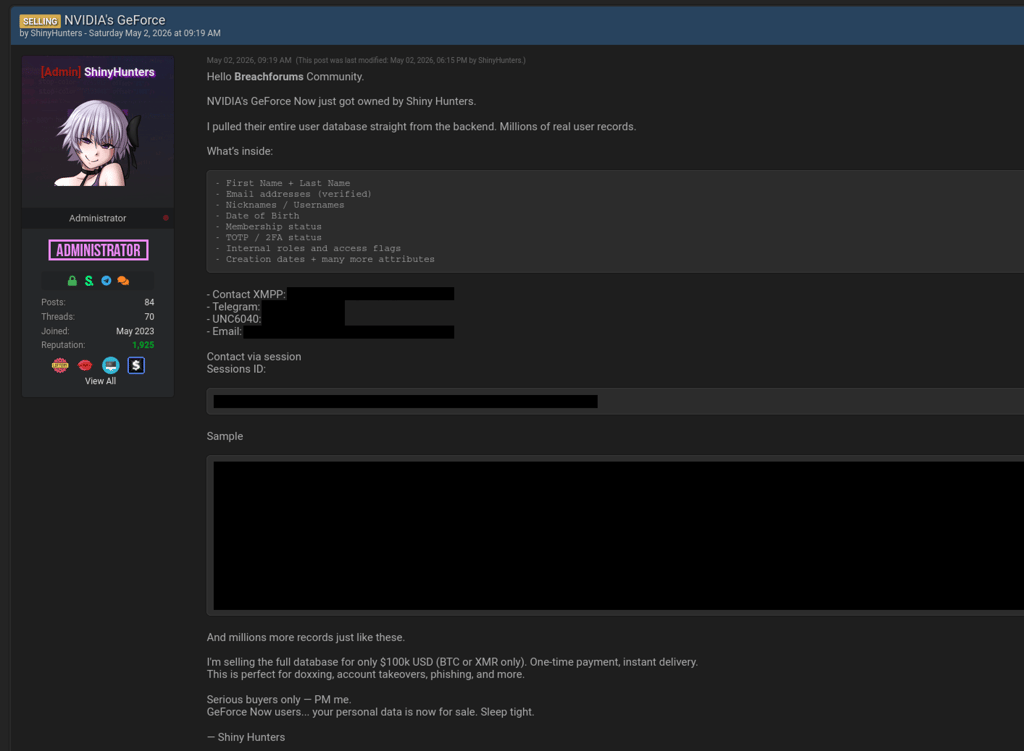The width and height of the screenshot is (1024, 751).
Task: Click the red offline status dot
Action: tap(166, 218)
